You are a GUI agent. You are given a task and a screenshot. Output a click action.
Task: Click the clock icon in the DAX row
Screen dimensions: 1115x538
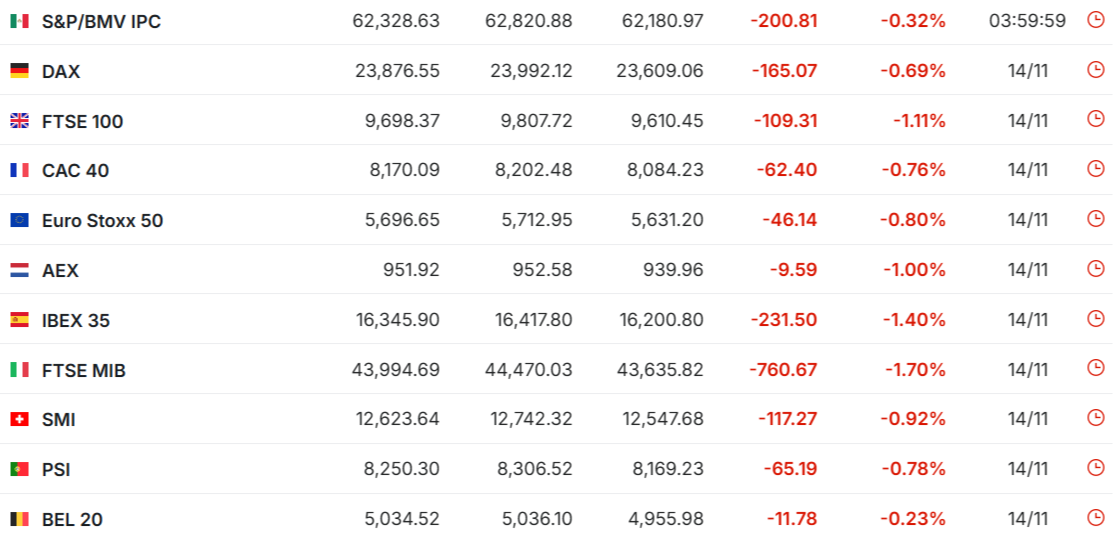[1095, 70]
